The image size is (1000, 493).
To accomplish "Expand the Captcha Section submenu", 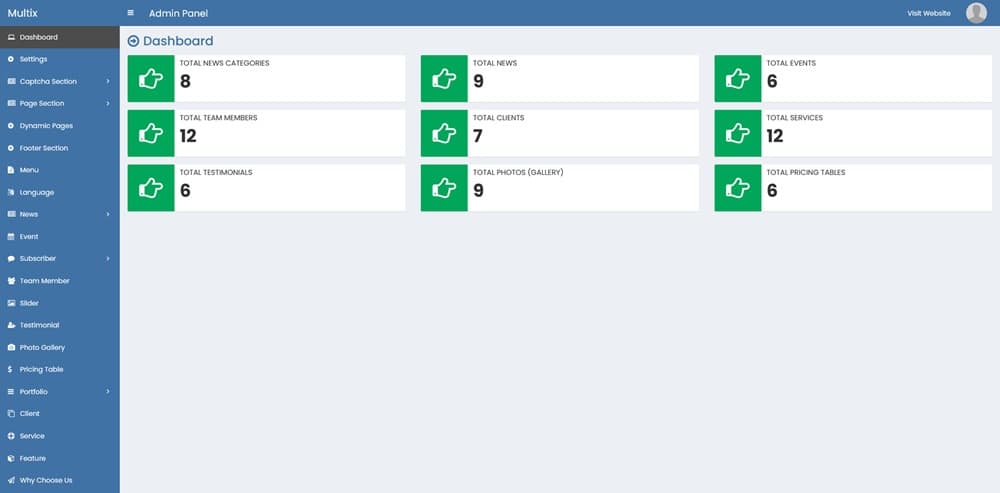I will click(x=107, y=81).
